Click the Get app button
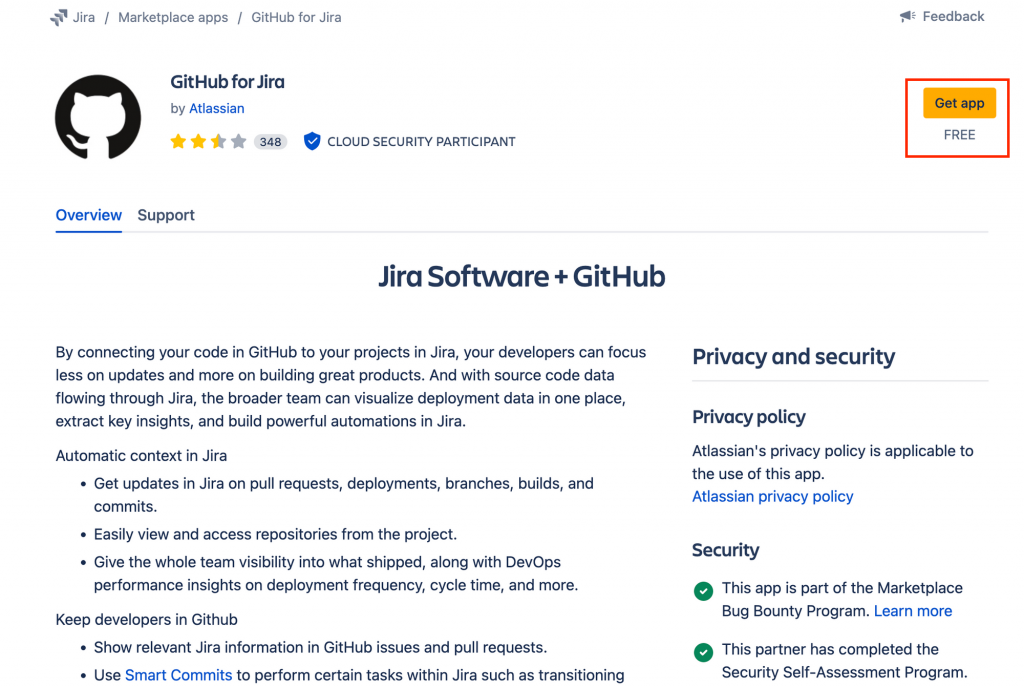The height and width of the screenshot is (688, 1024). (x=959, y=103)
